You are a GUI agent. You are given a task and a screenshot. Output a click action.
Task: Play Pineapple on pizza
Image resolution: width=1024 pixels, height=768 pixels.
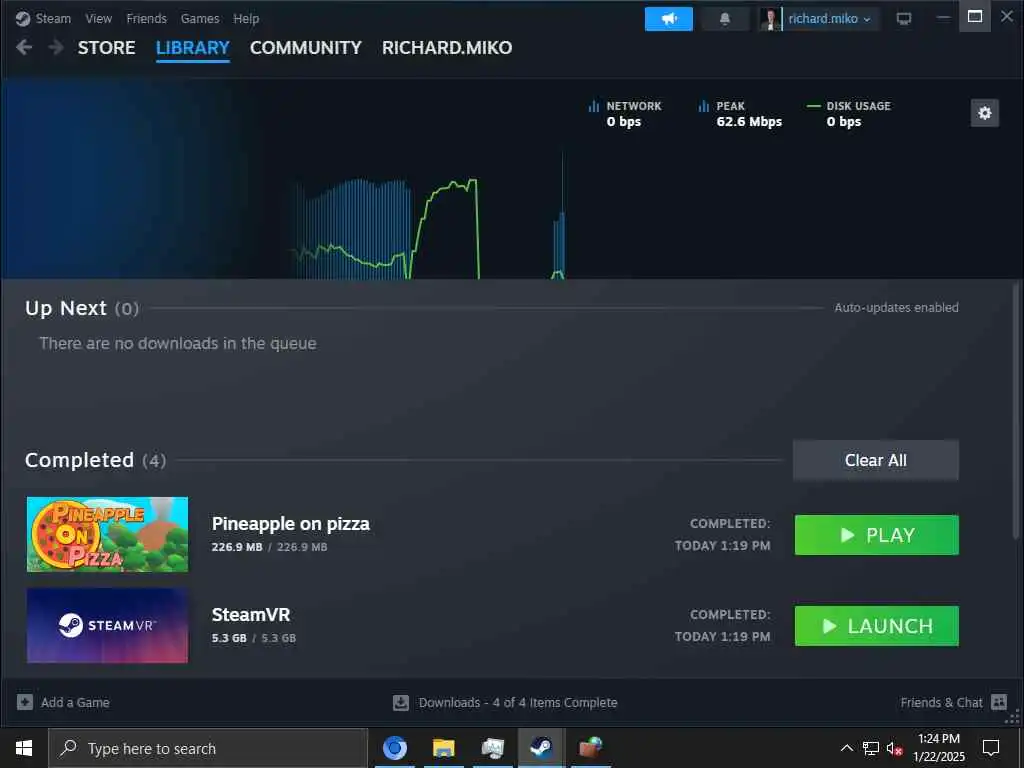click(x=876, y=535)
